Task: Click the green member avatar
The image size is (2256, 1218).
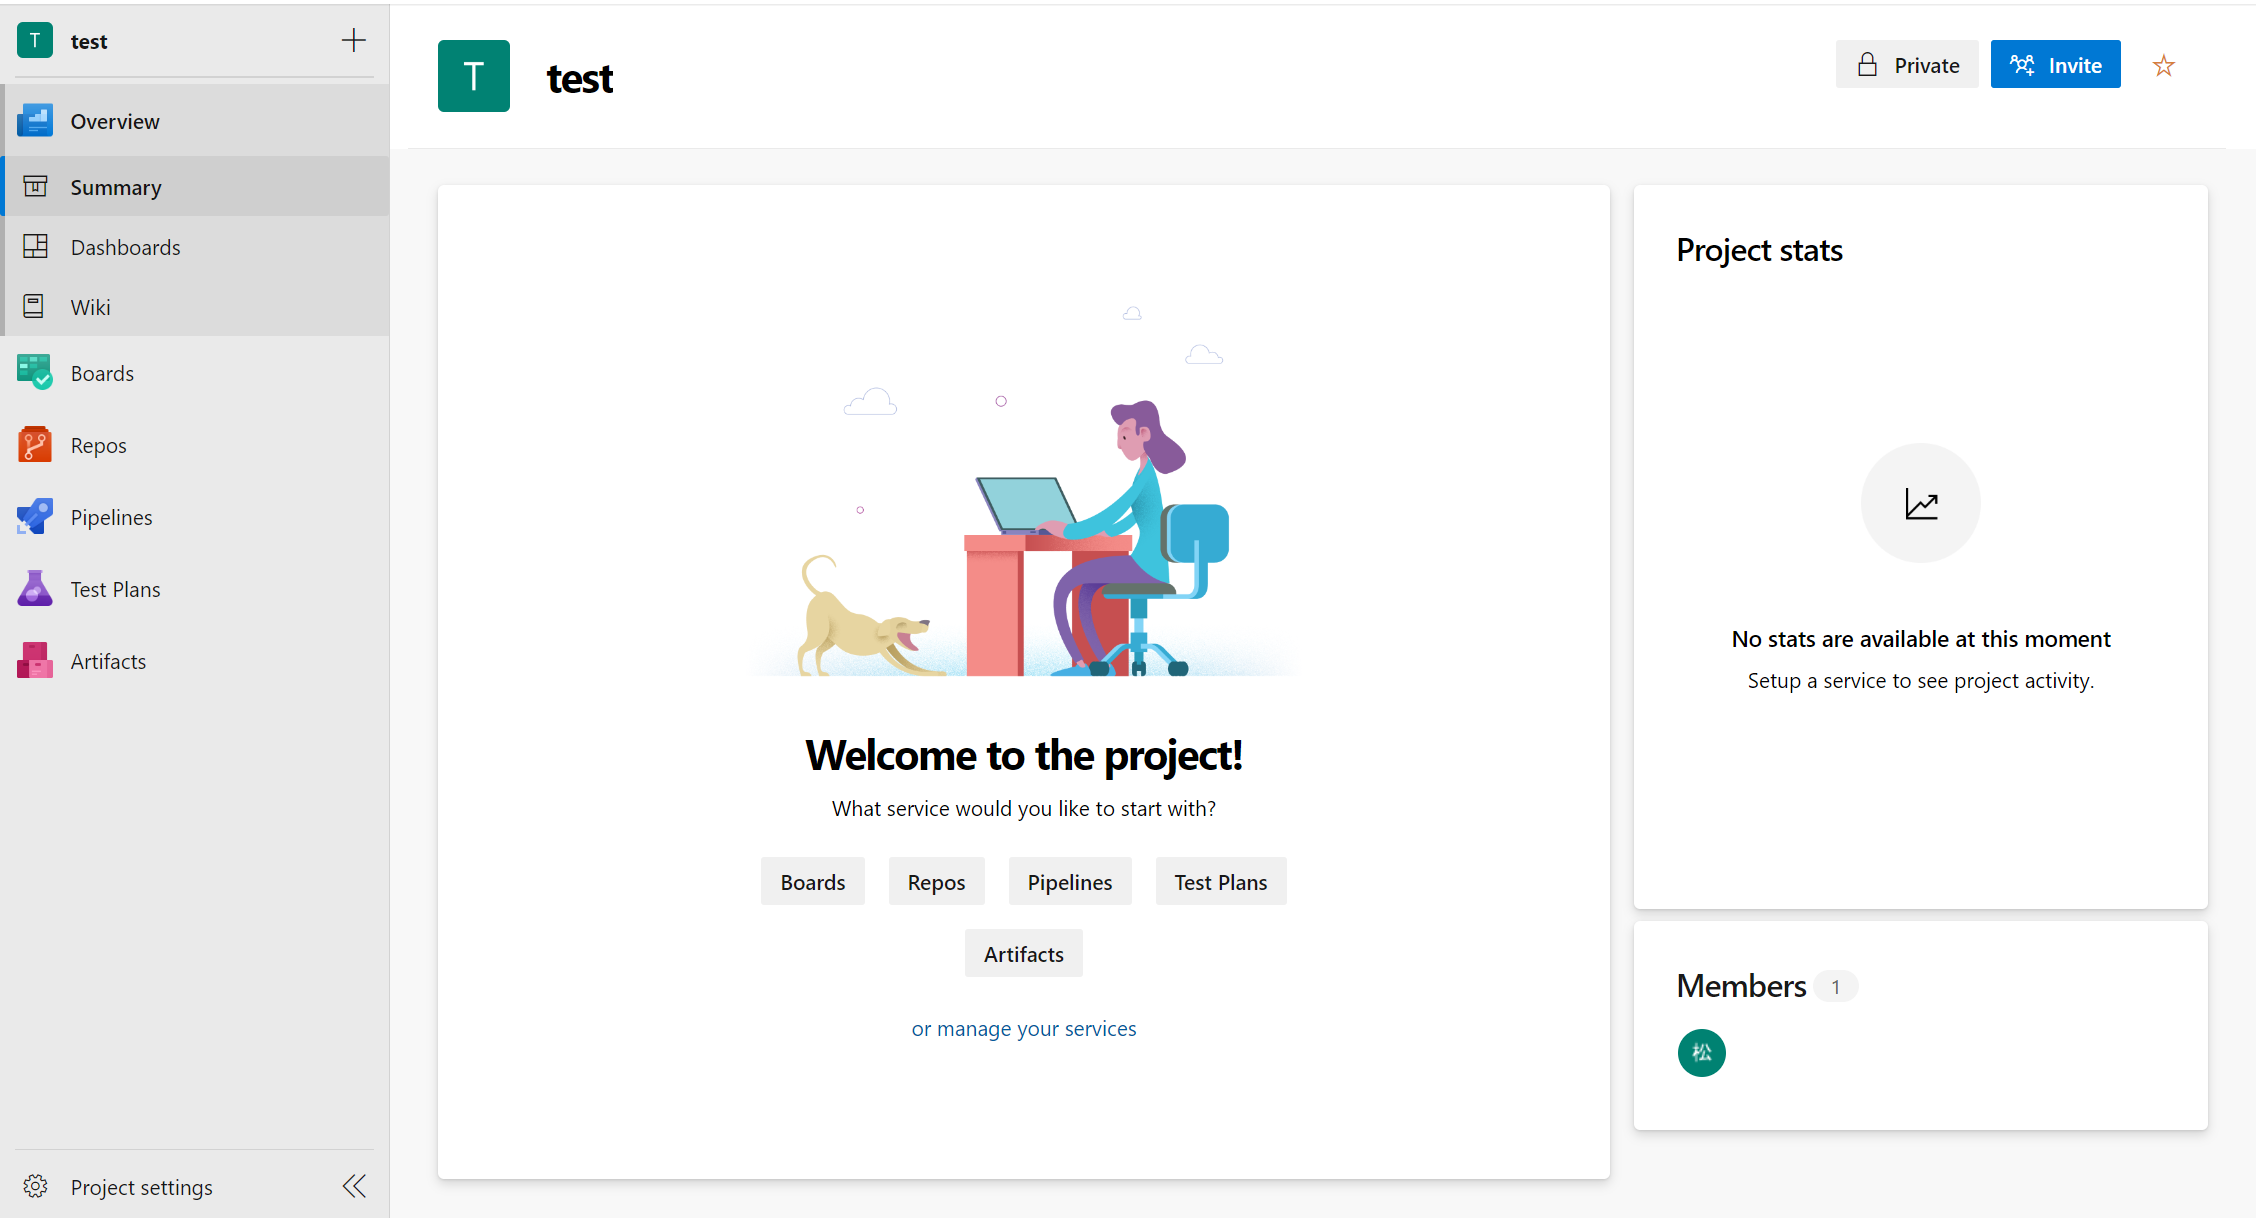Action: (1701, 1053)
